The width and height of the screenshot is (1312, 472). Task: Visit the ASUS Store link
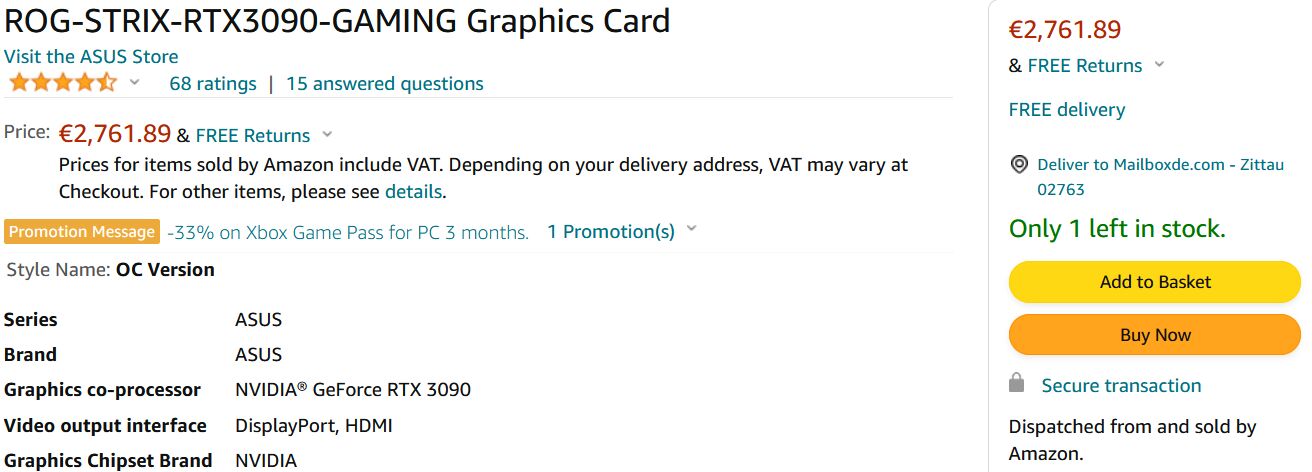click(x=91, y=56)
